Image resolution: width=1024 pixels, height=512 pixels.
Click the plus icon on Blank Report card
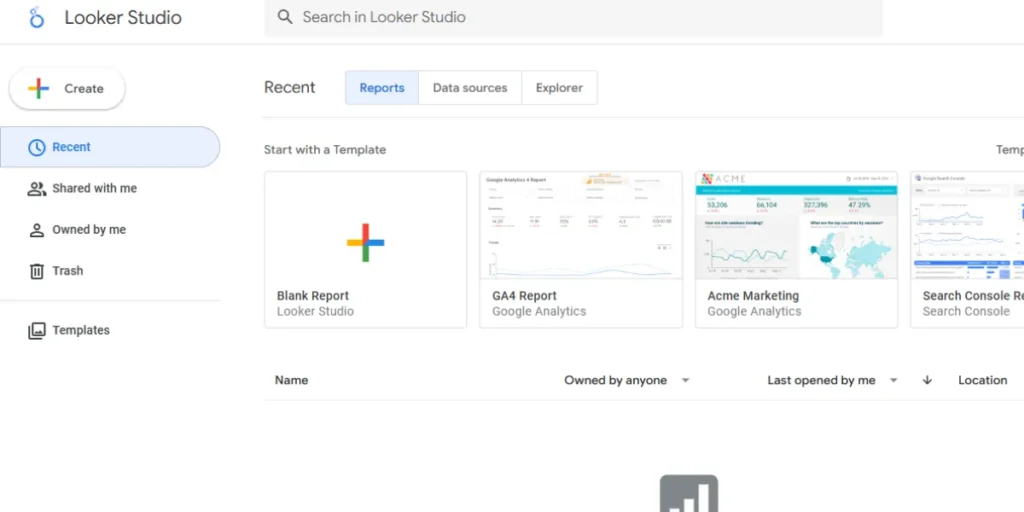pos(365,242)
